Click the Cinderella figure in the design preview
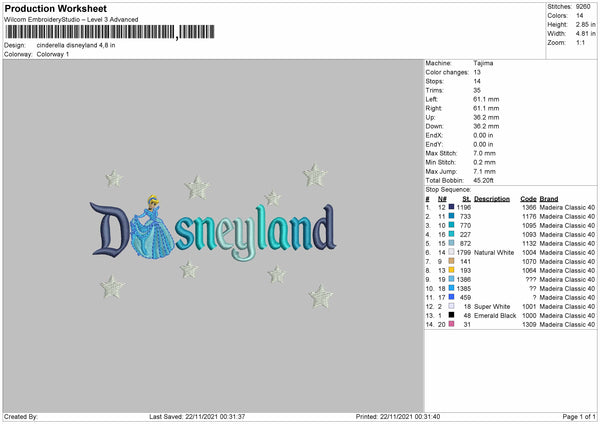The width and height of the screenshot is (600, 424). pyautogui.click(x=152, y=228)
